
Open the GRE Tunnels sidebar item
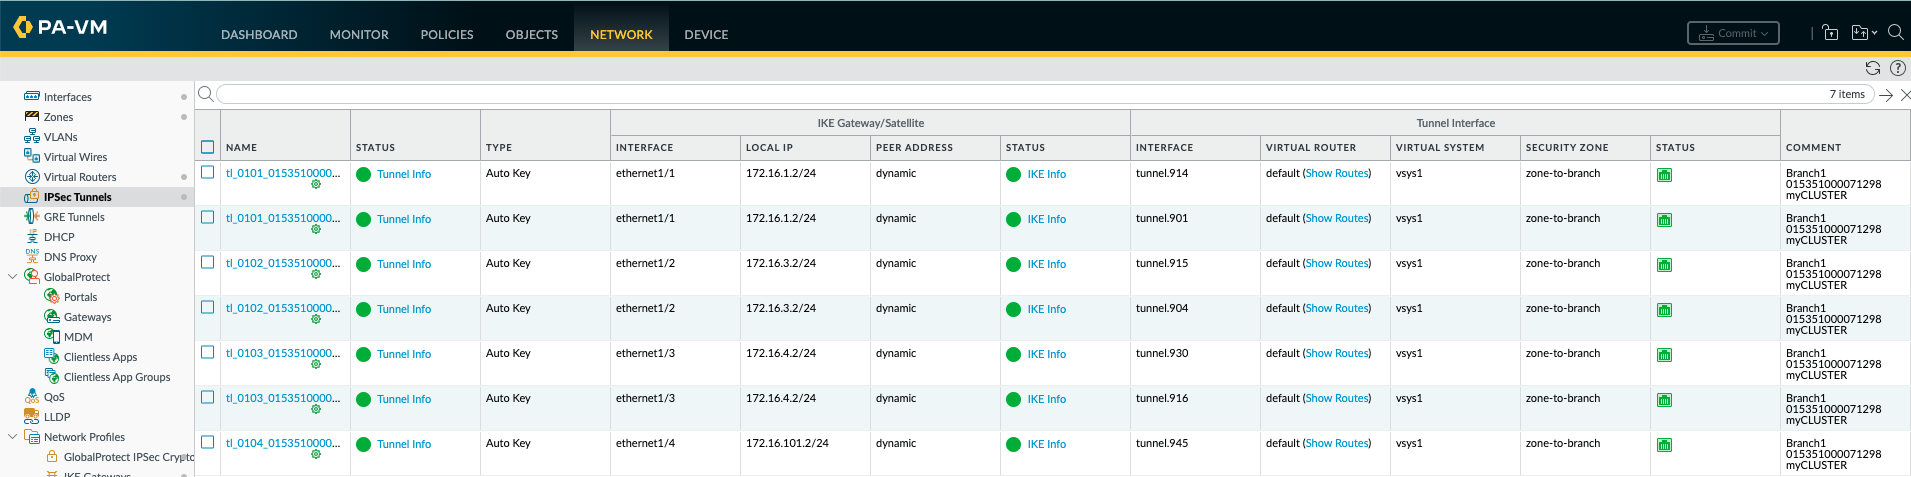click(x=74, y=217)
